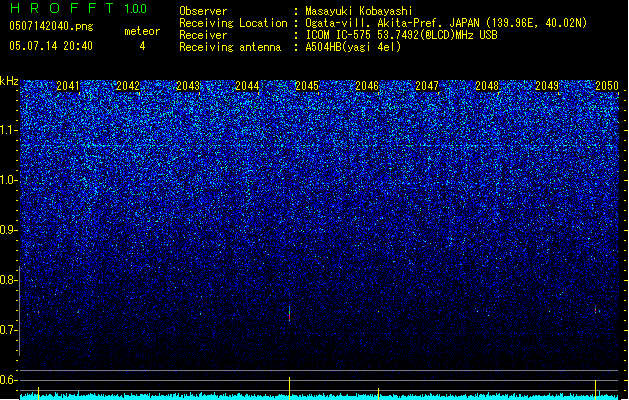Viewport: 629px width, 400px height.
Task: Click the meteor count value 4
Action: [x=142, y=46]
